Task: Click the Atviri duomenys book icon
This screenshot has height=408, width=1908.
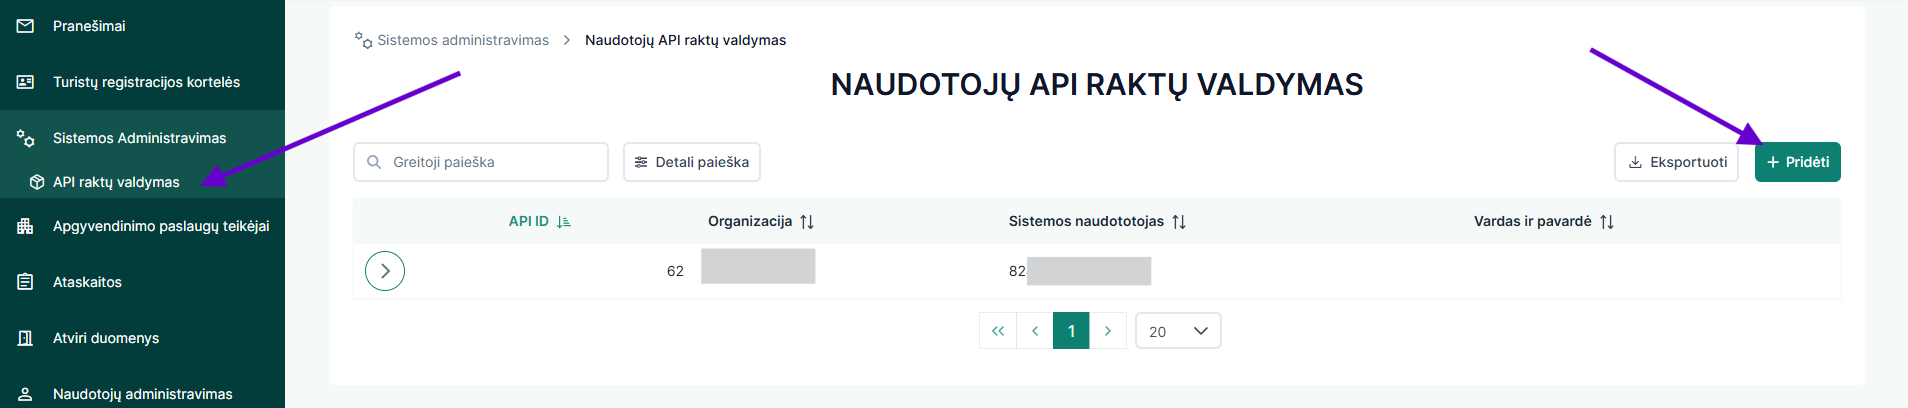Action: pos(26,338)
